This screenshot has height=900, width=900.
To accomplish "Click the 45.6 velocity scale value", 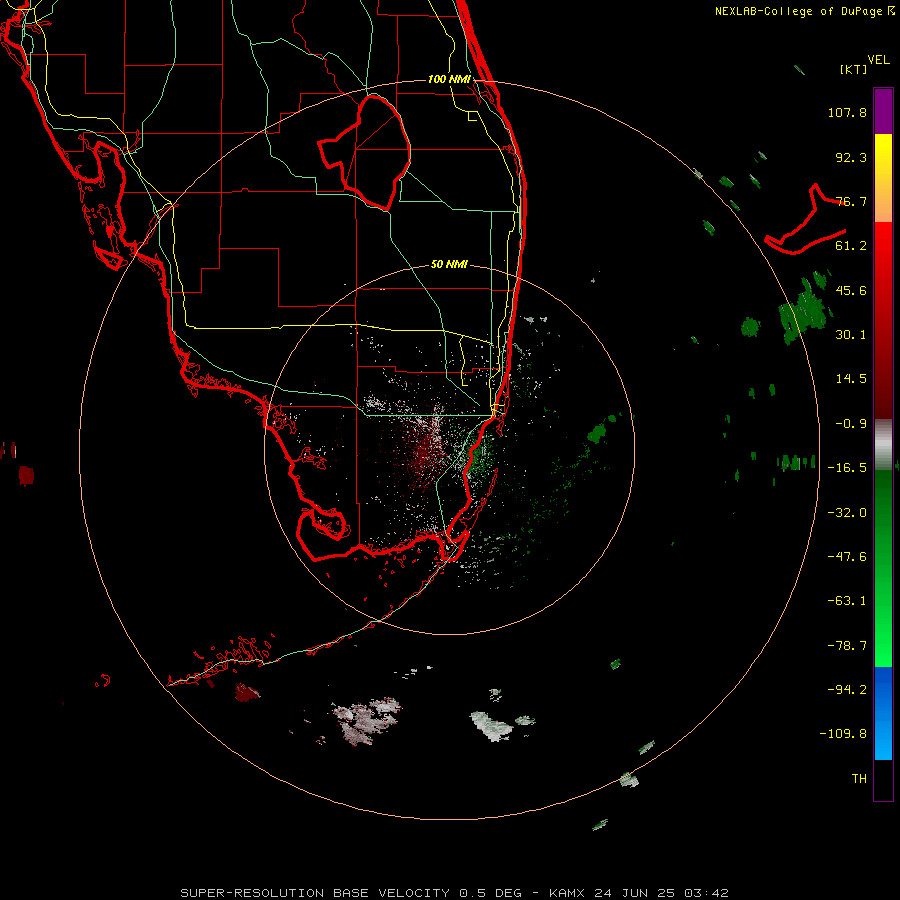I will pos(851,290).
